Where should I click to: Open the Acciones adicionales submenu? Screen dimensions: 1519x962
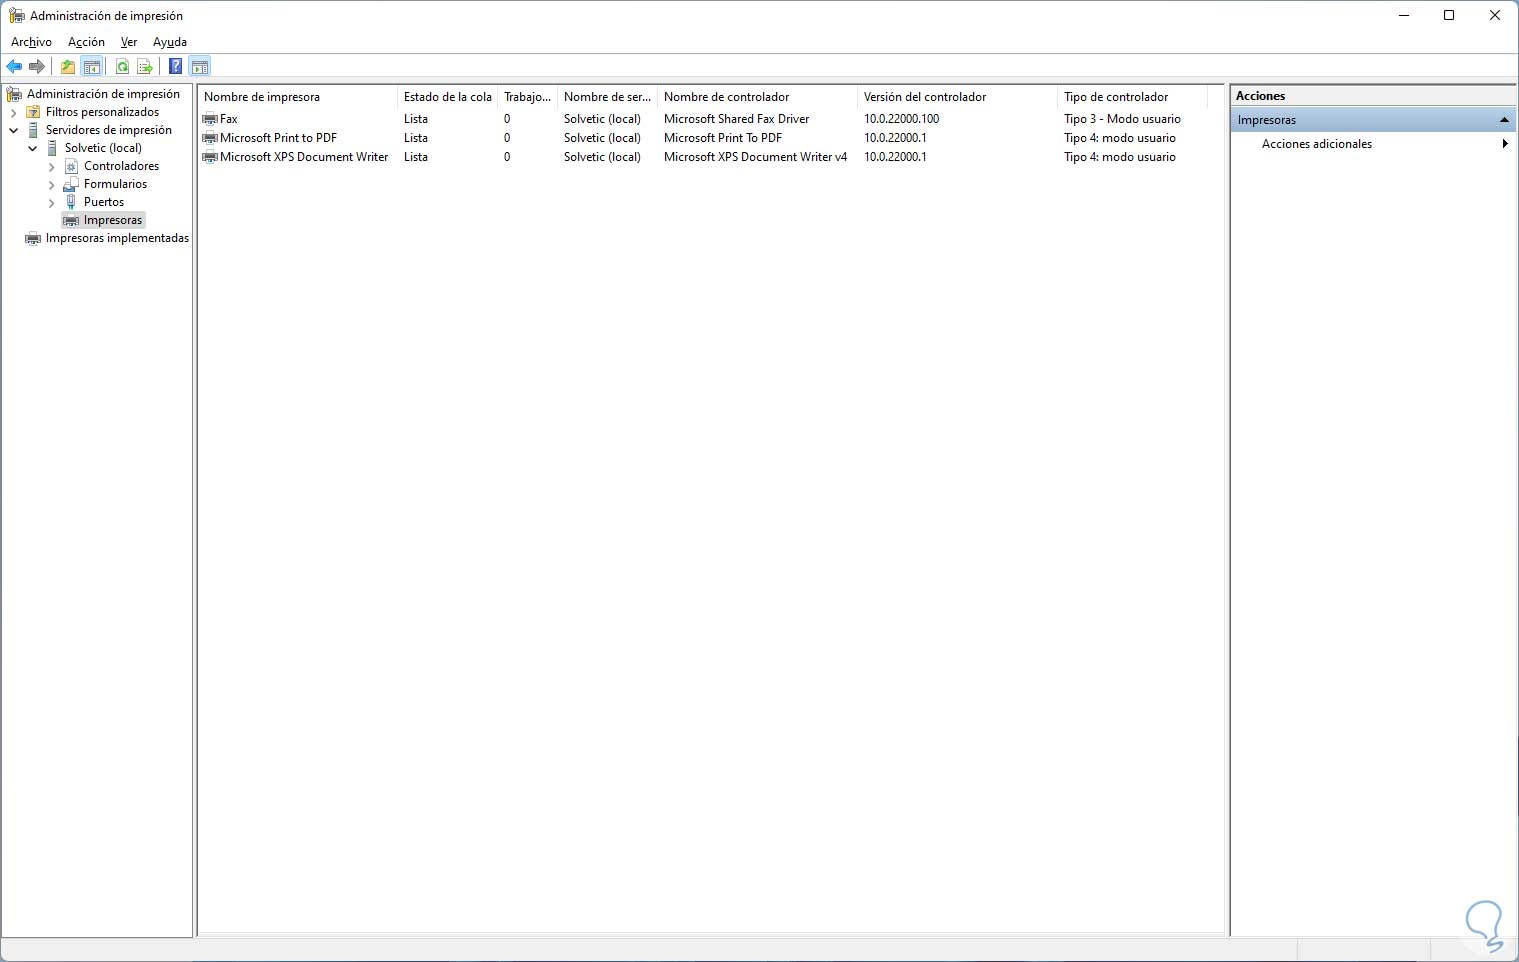pos(1505,144)
